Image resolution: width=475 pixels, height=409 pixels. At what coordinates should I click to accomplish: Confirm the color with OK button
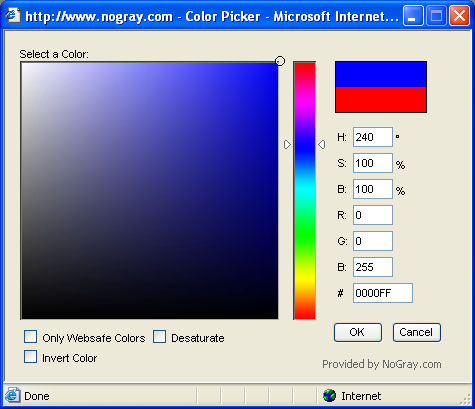tap(358, 332)
